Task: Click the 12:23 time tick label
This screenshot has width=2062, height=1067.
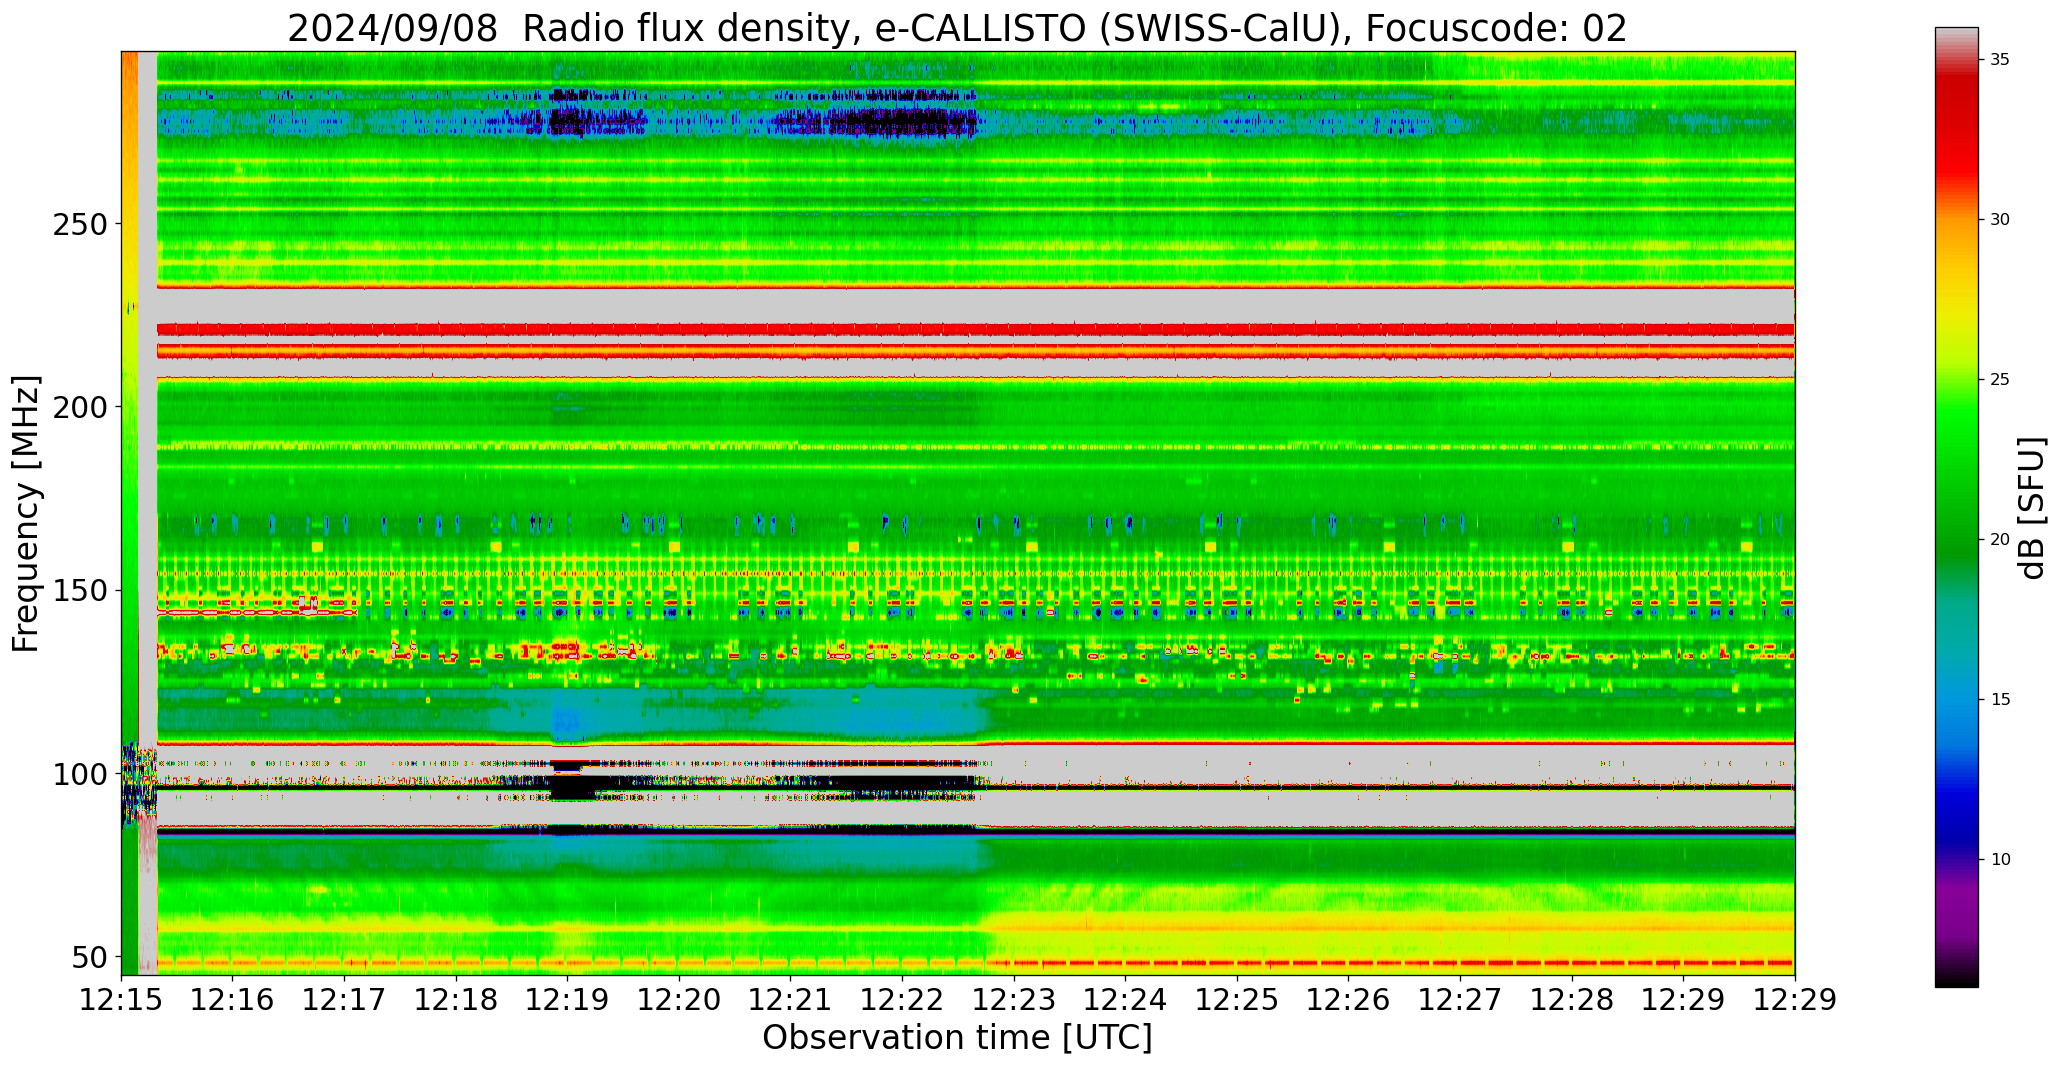Action: pos(1014,1000)
